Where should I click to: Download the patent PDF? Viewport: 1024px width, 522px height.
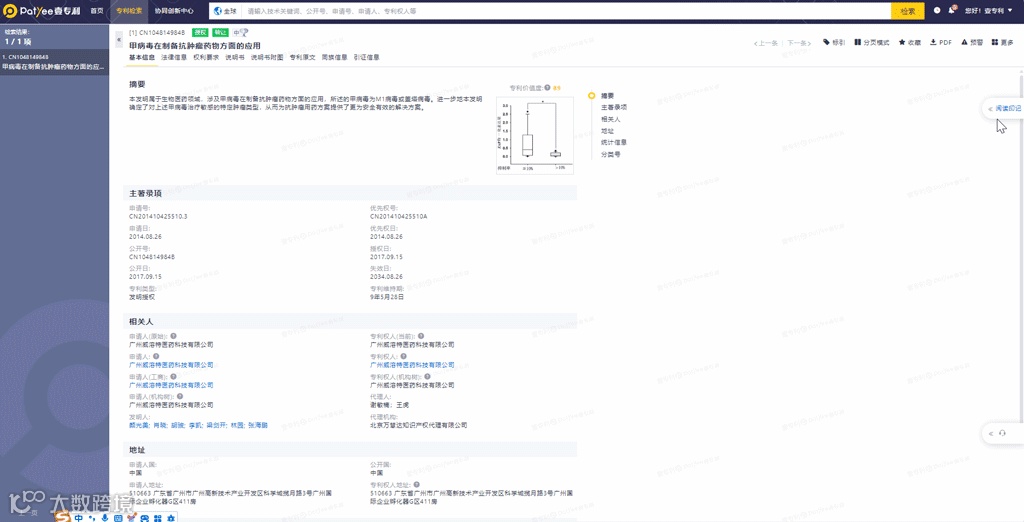point(941,42)
